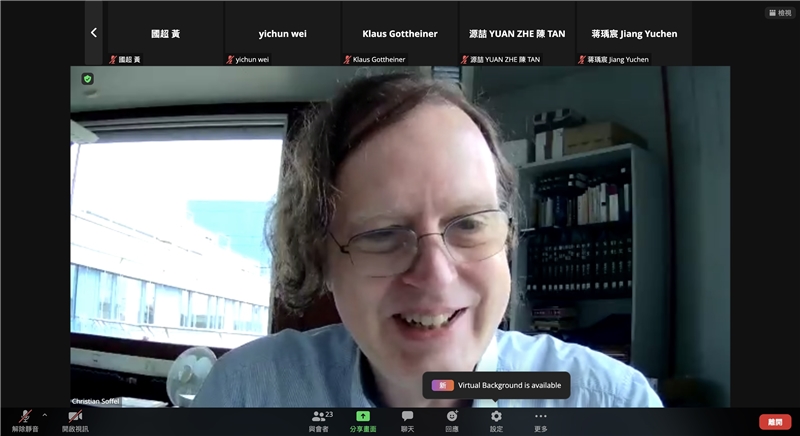Click the green share screen icon
Screen dimensions: 800x436
click(x=363, y=416)
